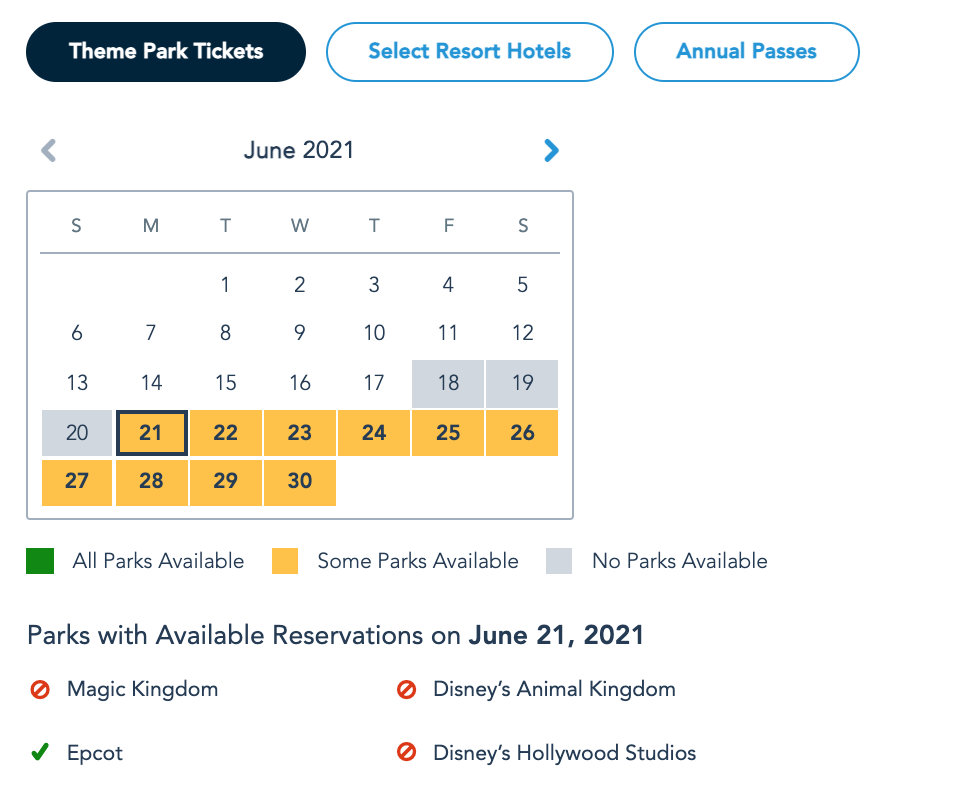
Task: Select June 25 on the calendar
Action: pos(448,433)
